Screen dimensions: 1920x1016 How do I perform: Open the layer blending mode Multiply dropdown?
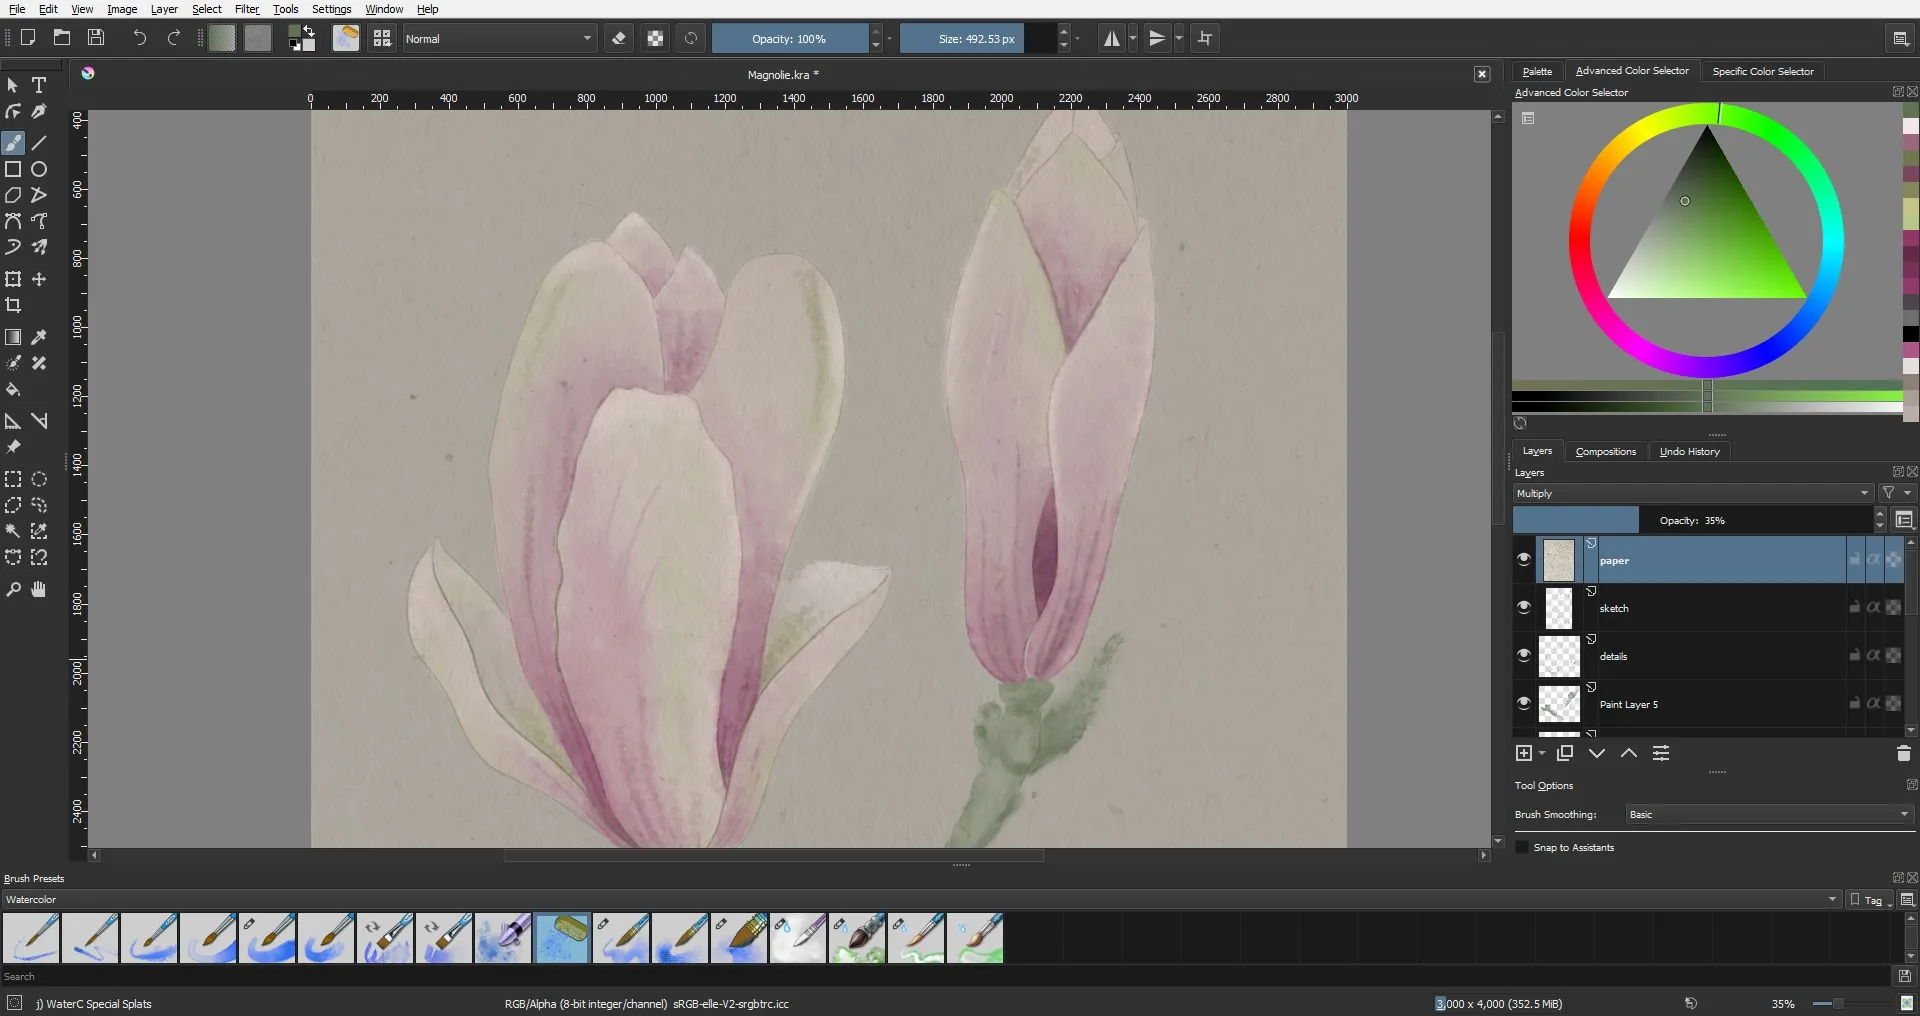pyautogui.click(x=1692, y=494)
